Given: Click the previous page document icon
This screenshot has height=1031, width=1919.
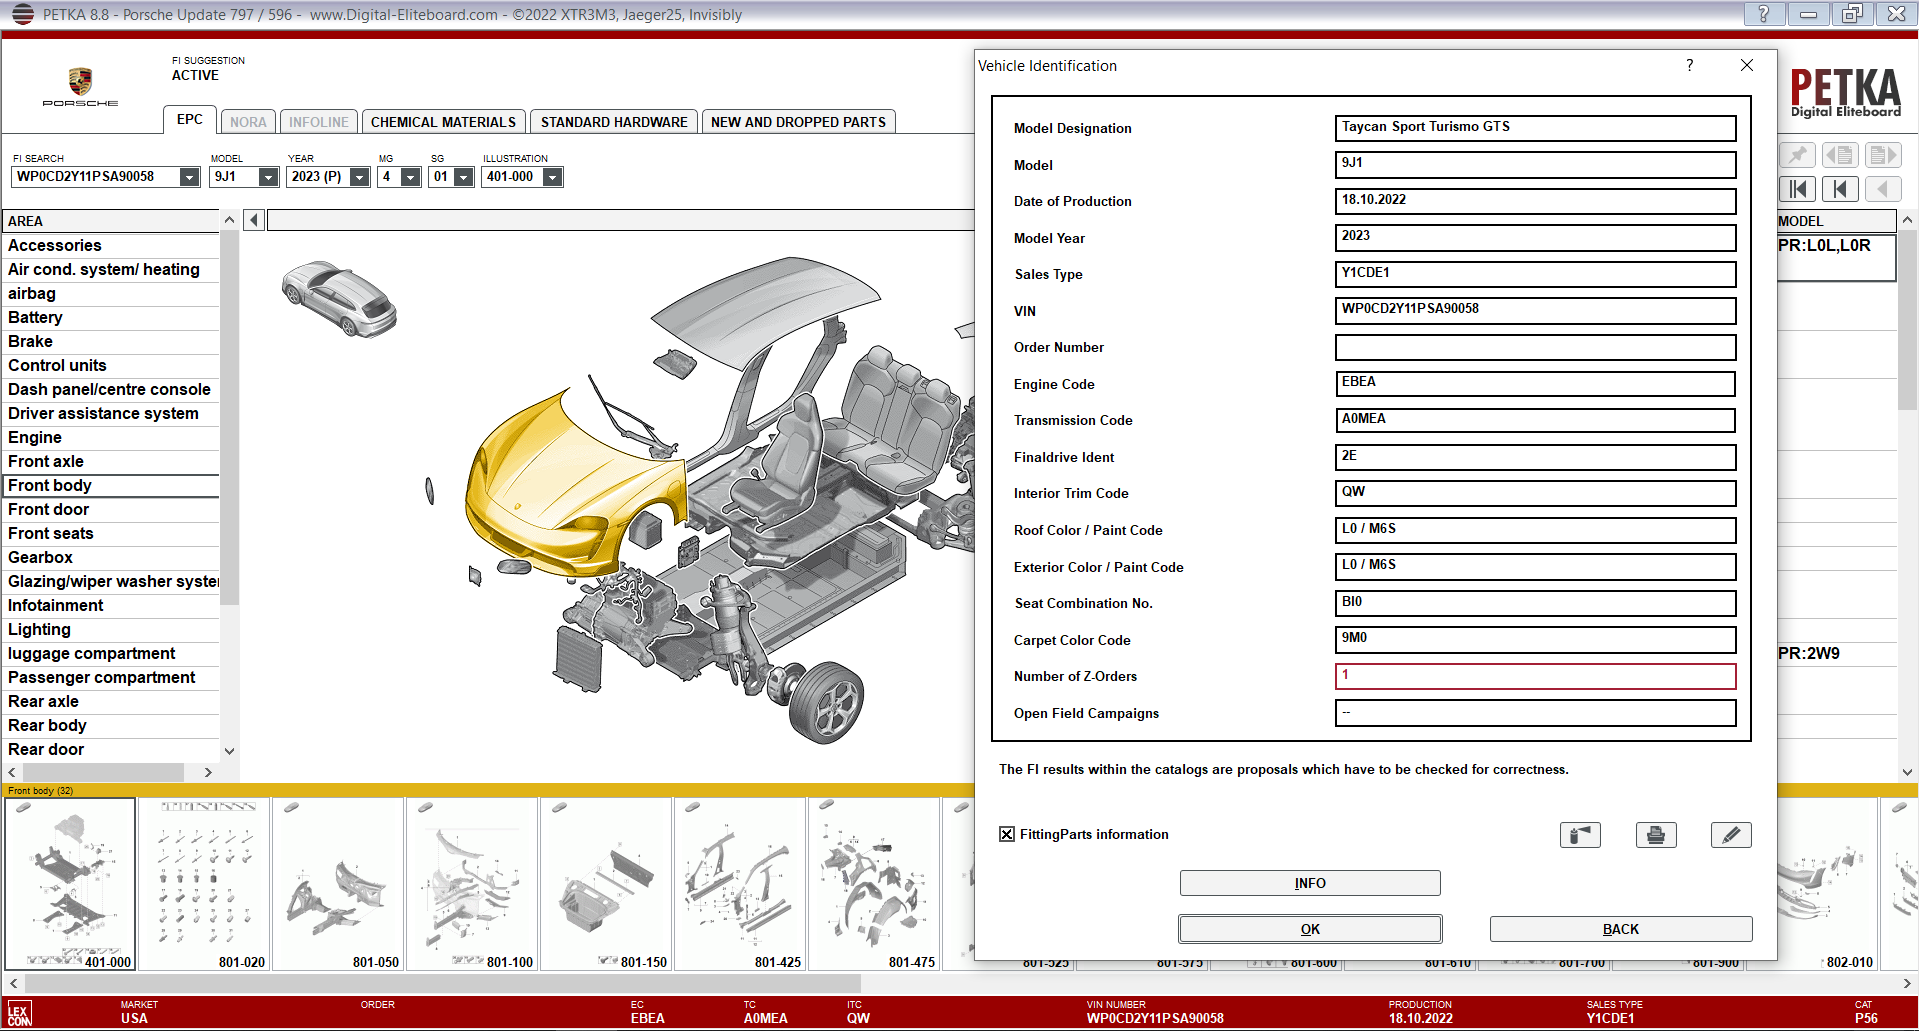Looking at the screenshot, I should [x=1840, y=155].
